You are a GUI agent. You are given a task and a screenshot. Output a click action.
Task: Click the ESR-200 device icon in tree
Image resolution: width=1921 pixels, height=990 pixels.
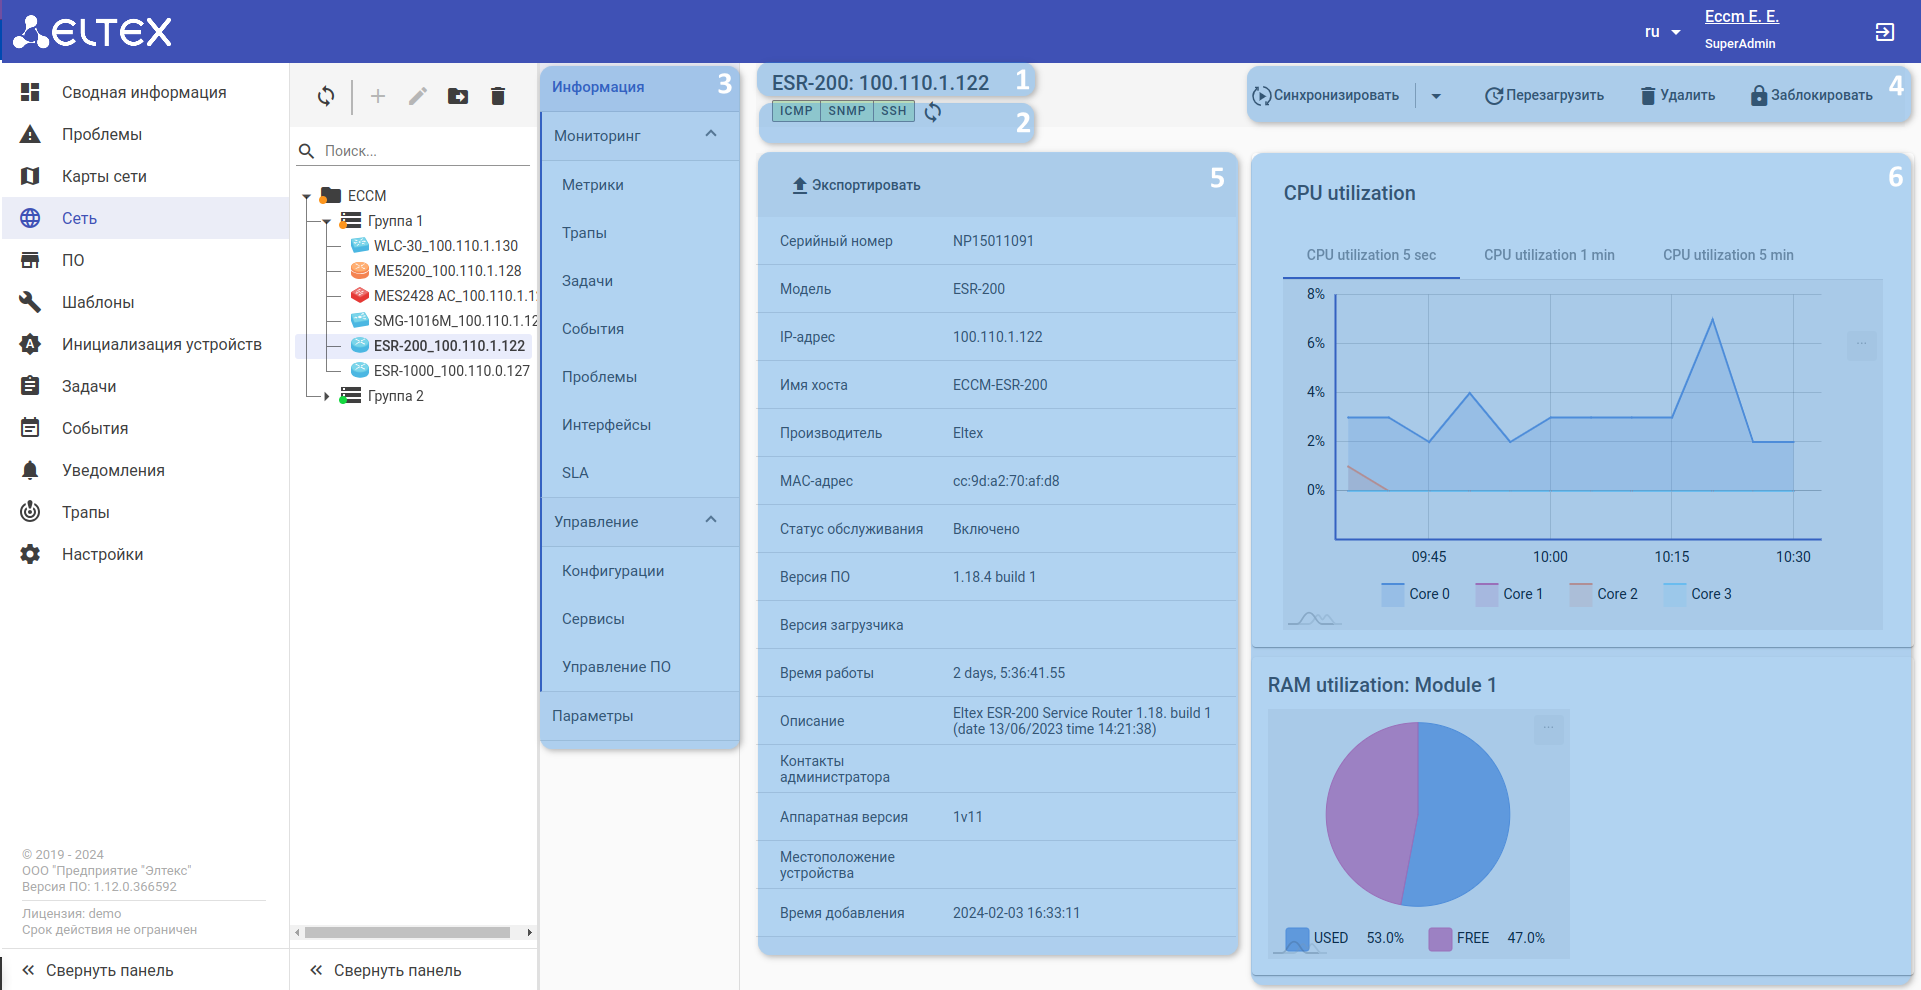360,346
